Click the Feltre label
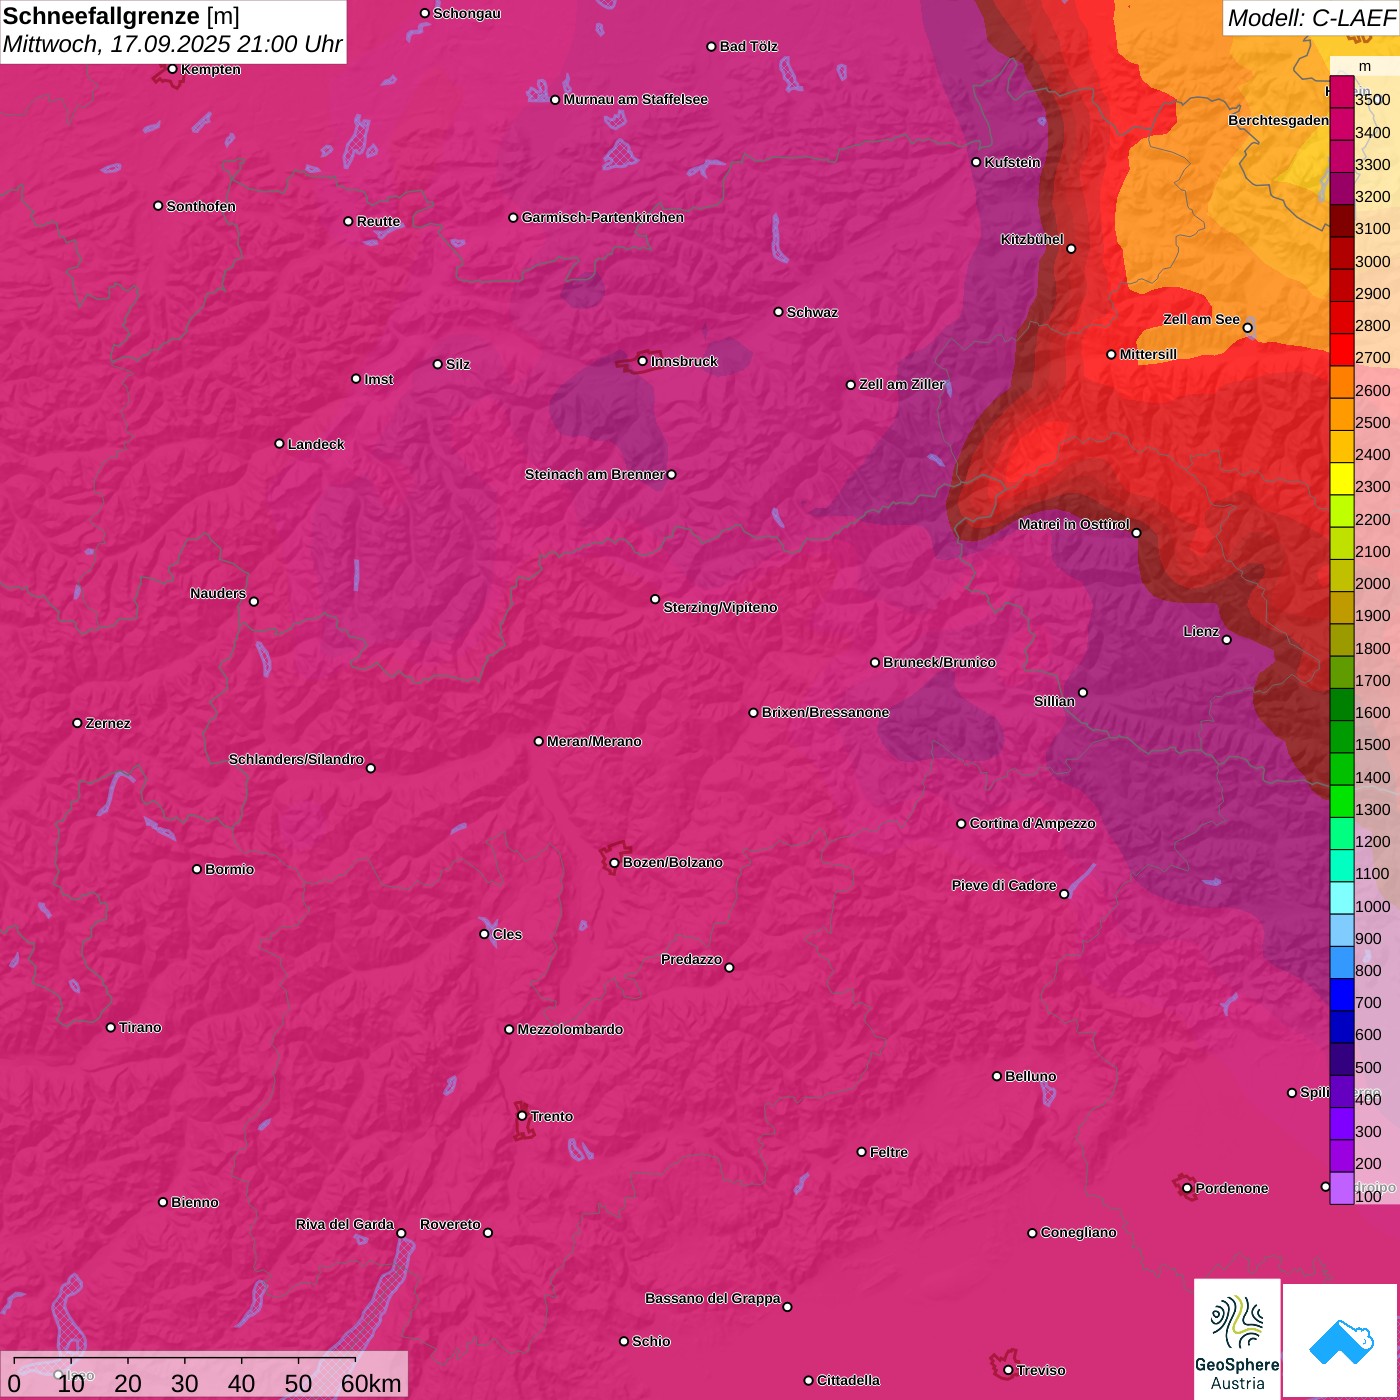This screenshot has height=1400, width=1400. pyautogui.click(x=889, y=1153)
